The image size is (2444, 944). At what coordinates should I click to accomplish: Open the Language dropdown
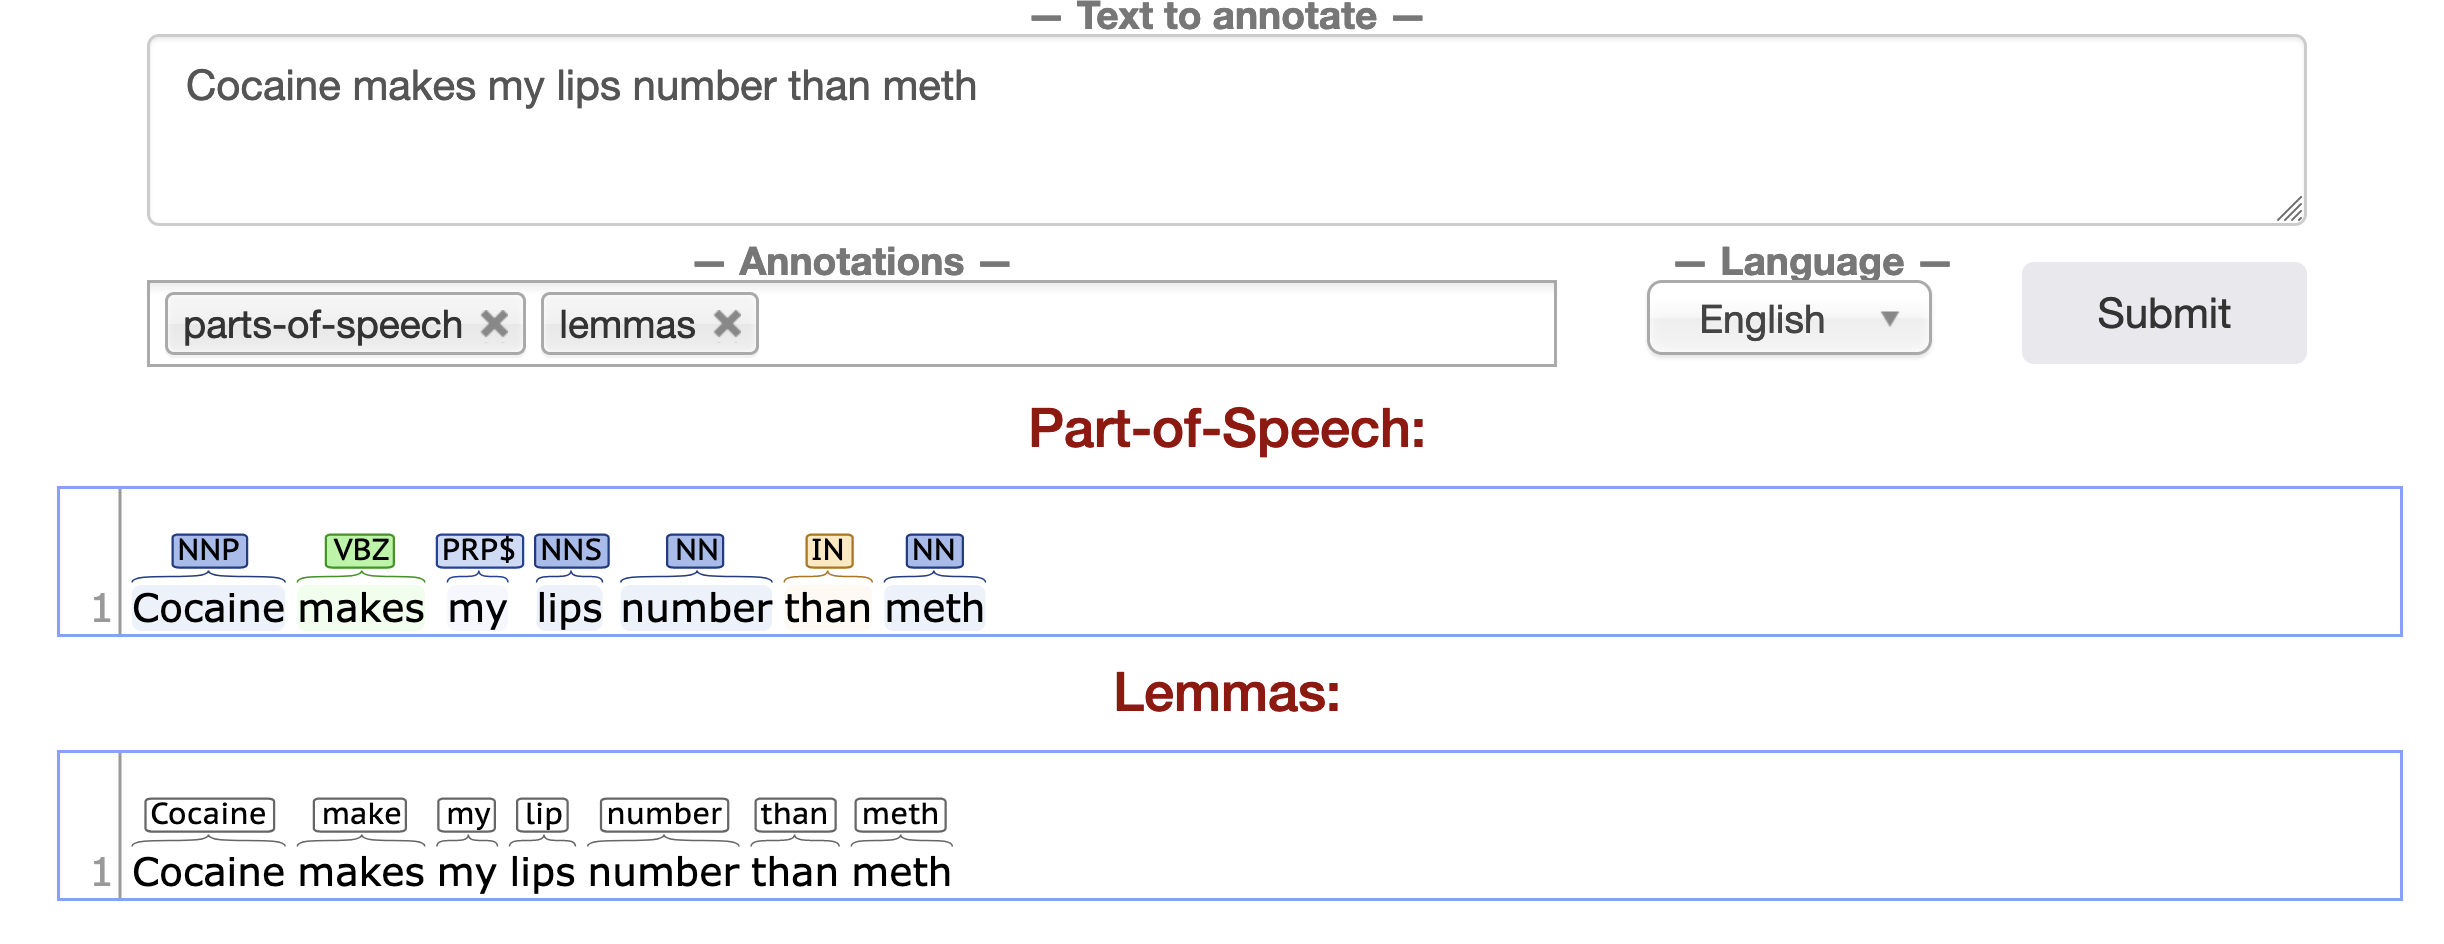pos(1789,318)
